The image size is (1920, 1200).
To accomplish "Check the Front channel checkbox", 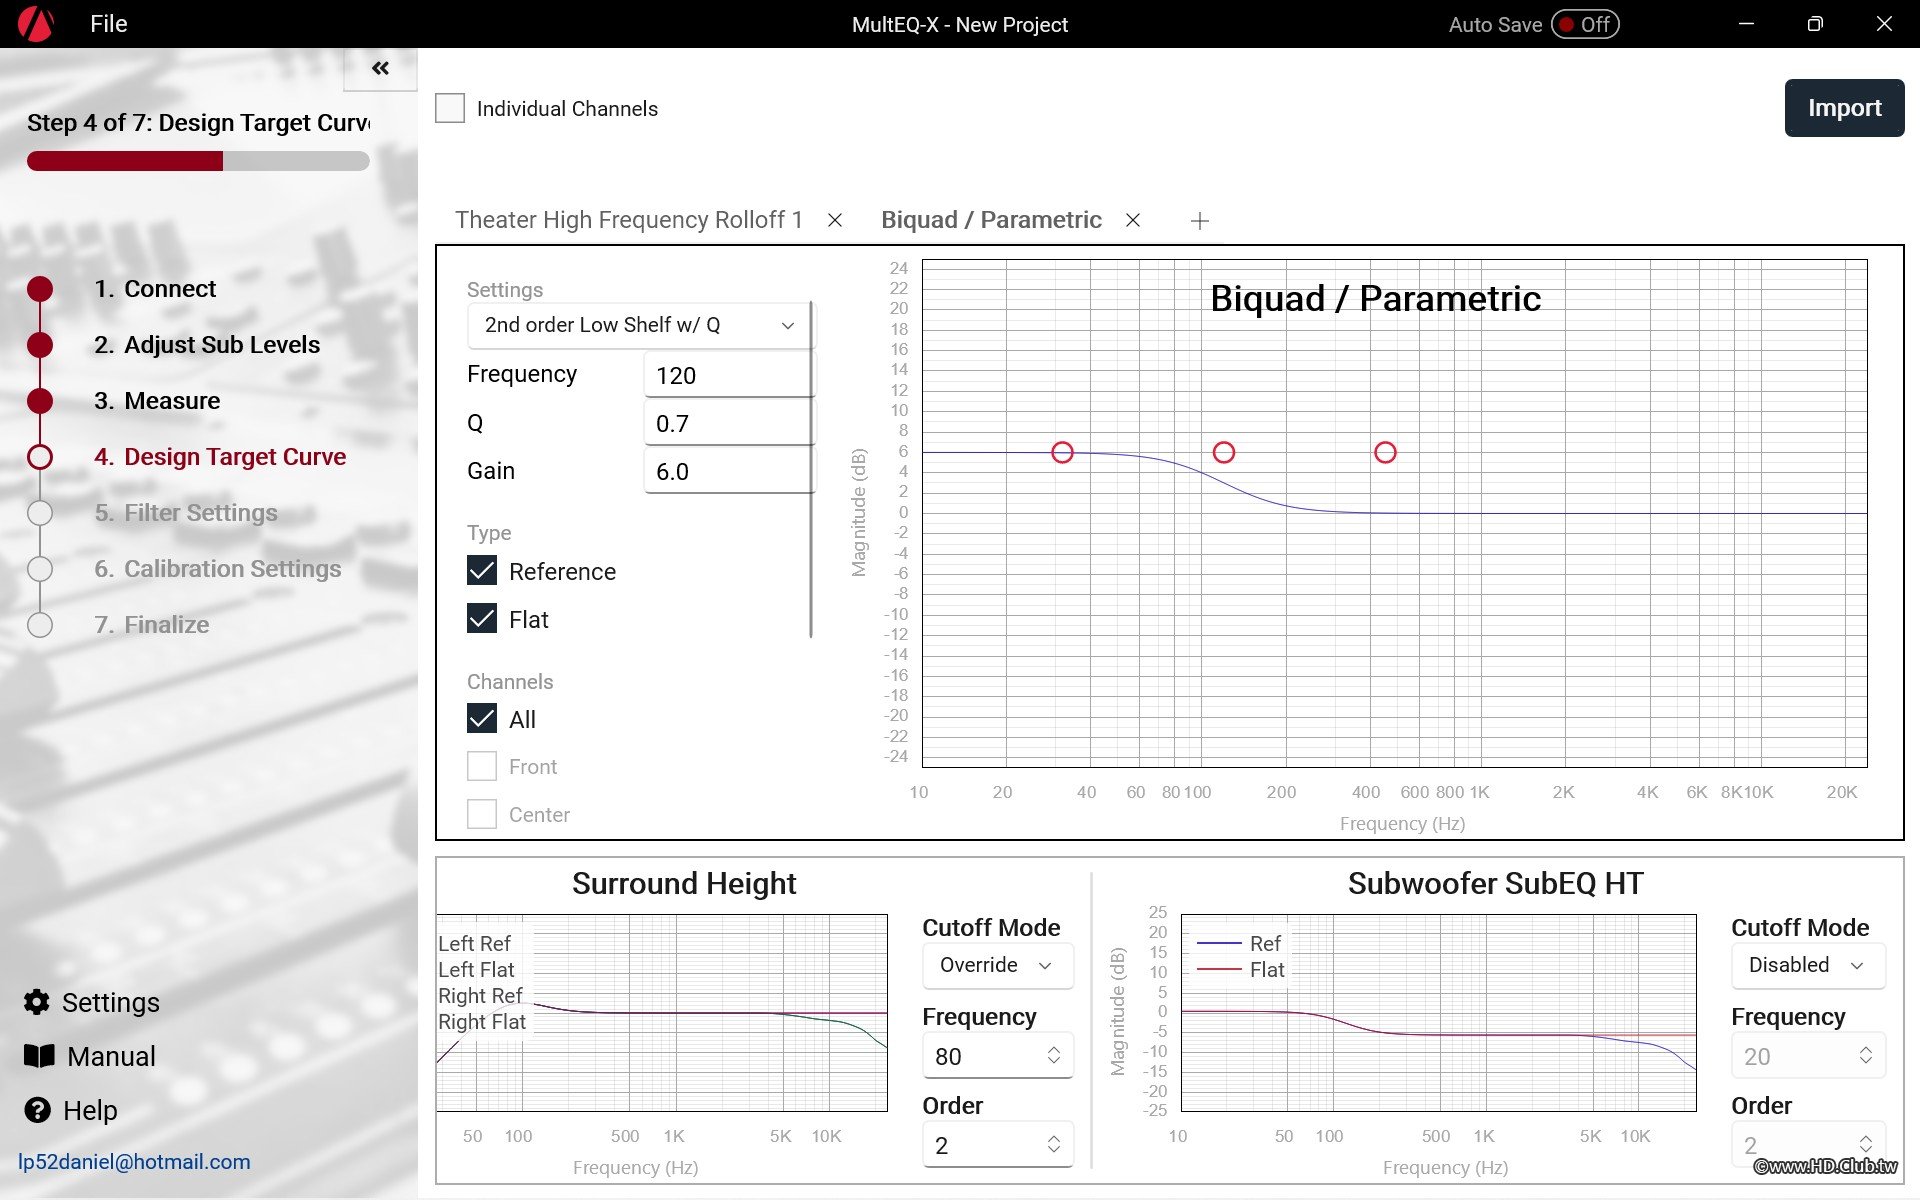I will (482, 767).
